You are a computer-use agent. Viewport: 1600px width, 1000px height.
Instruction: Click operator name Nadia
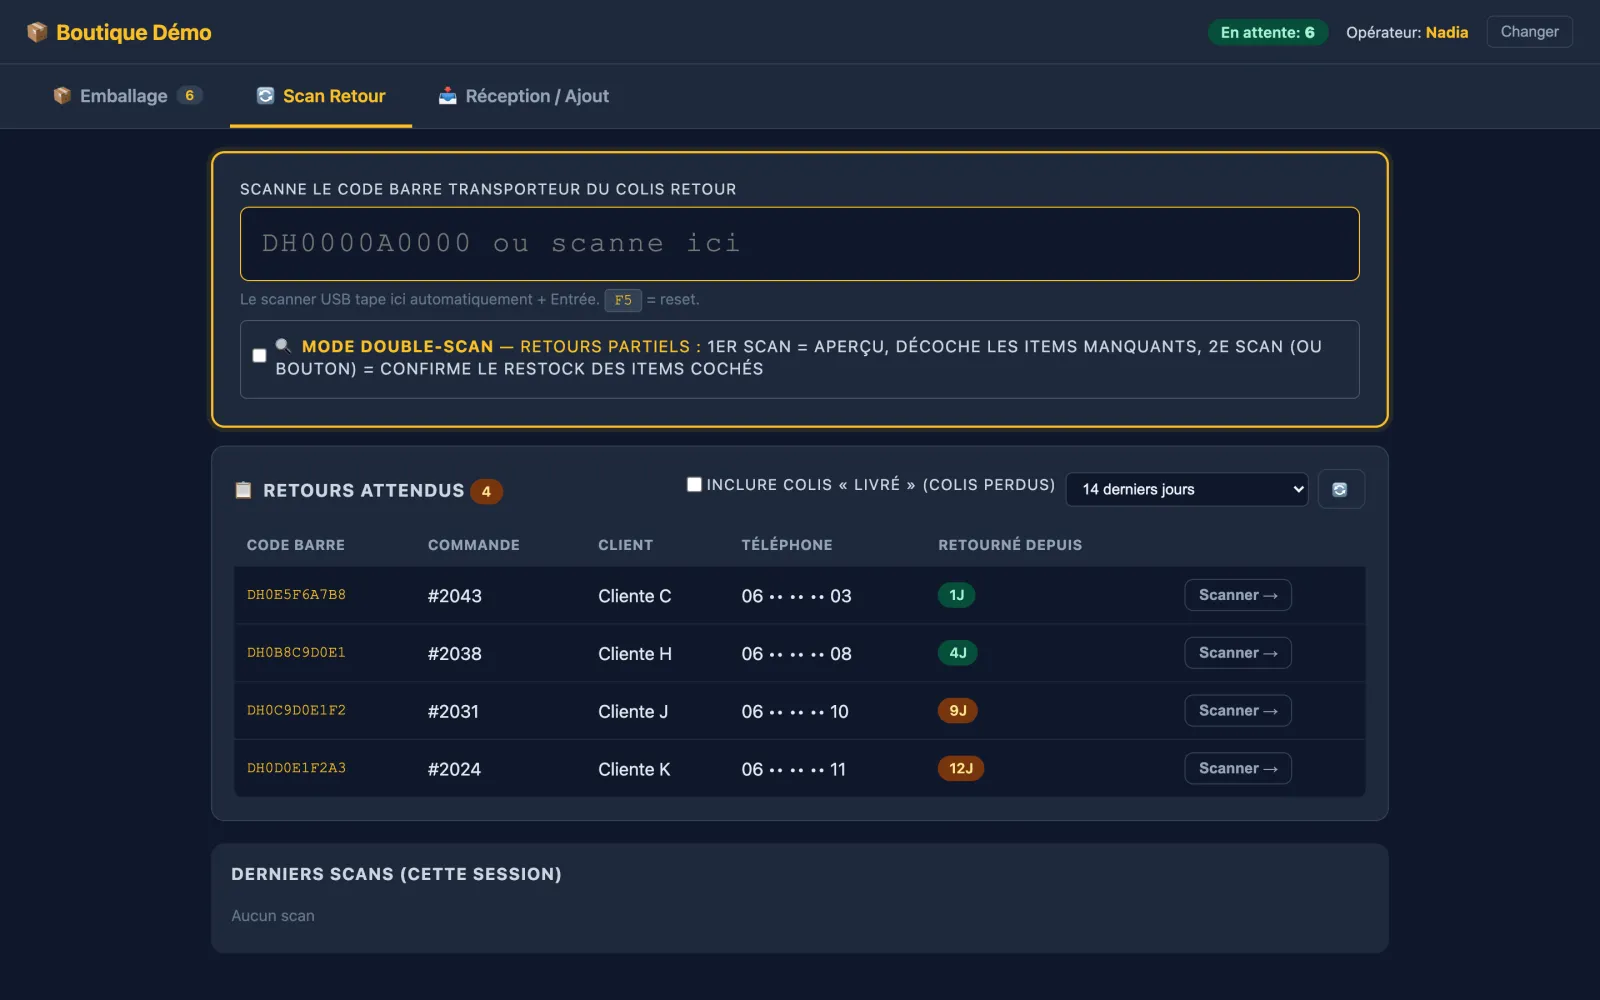coord(1447,32)
